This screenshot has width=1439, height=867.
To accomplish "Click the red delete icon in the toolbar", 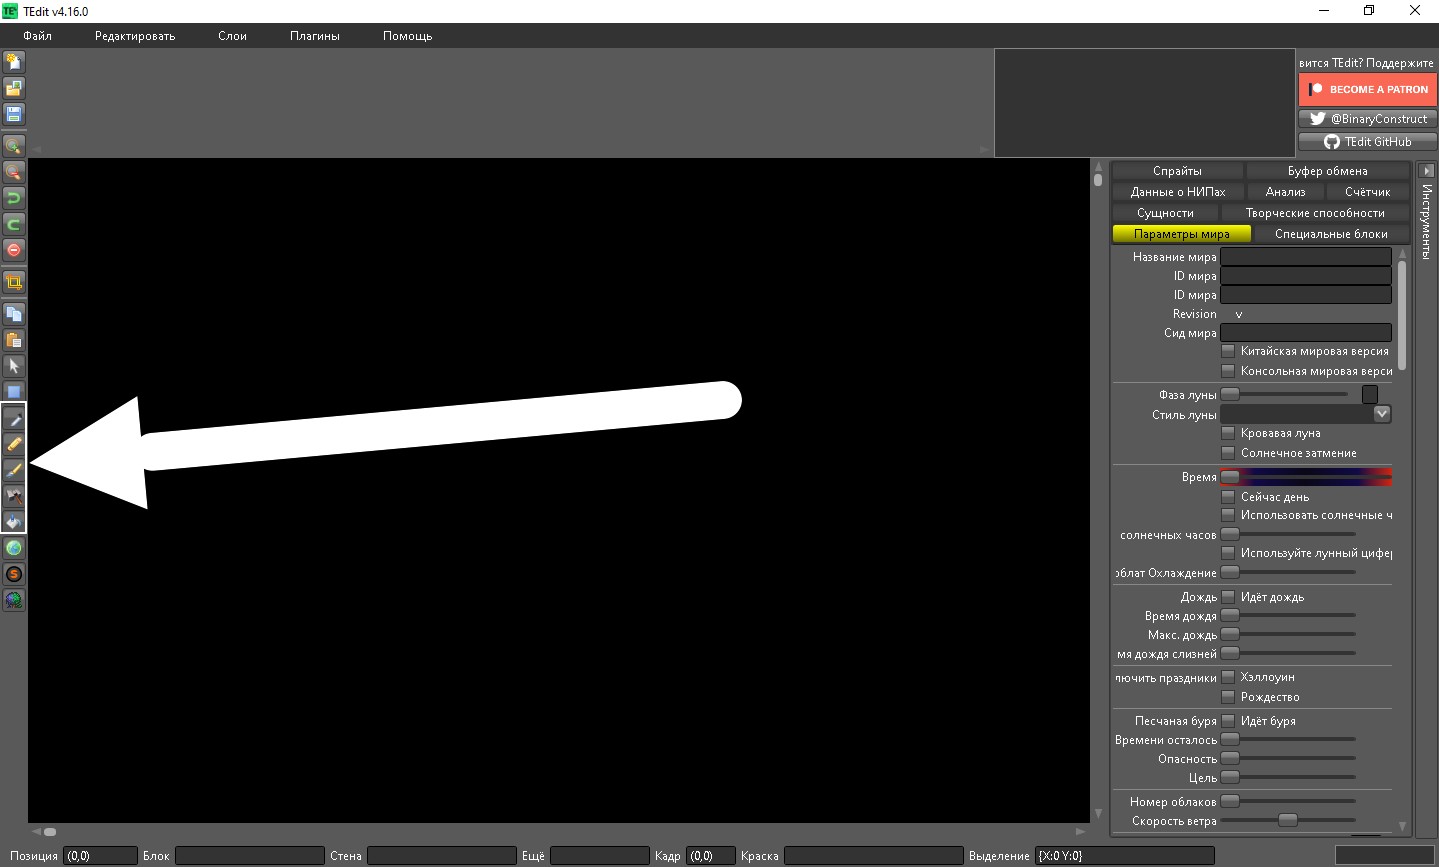I will [x=14, y=250].
